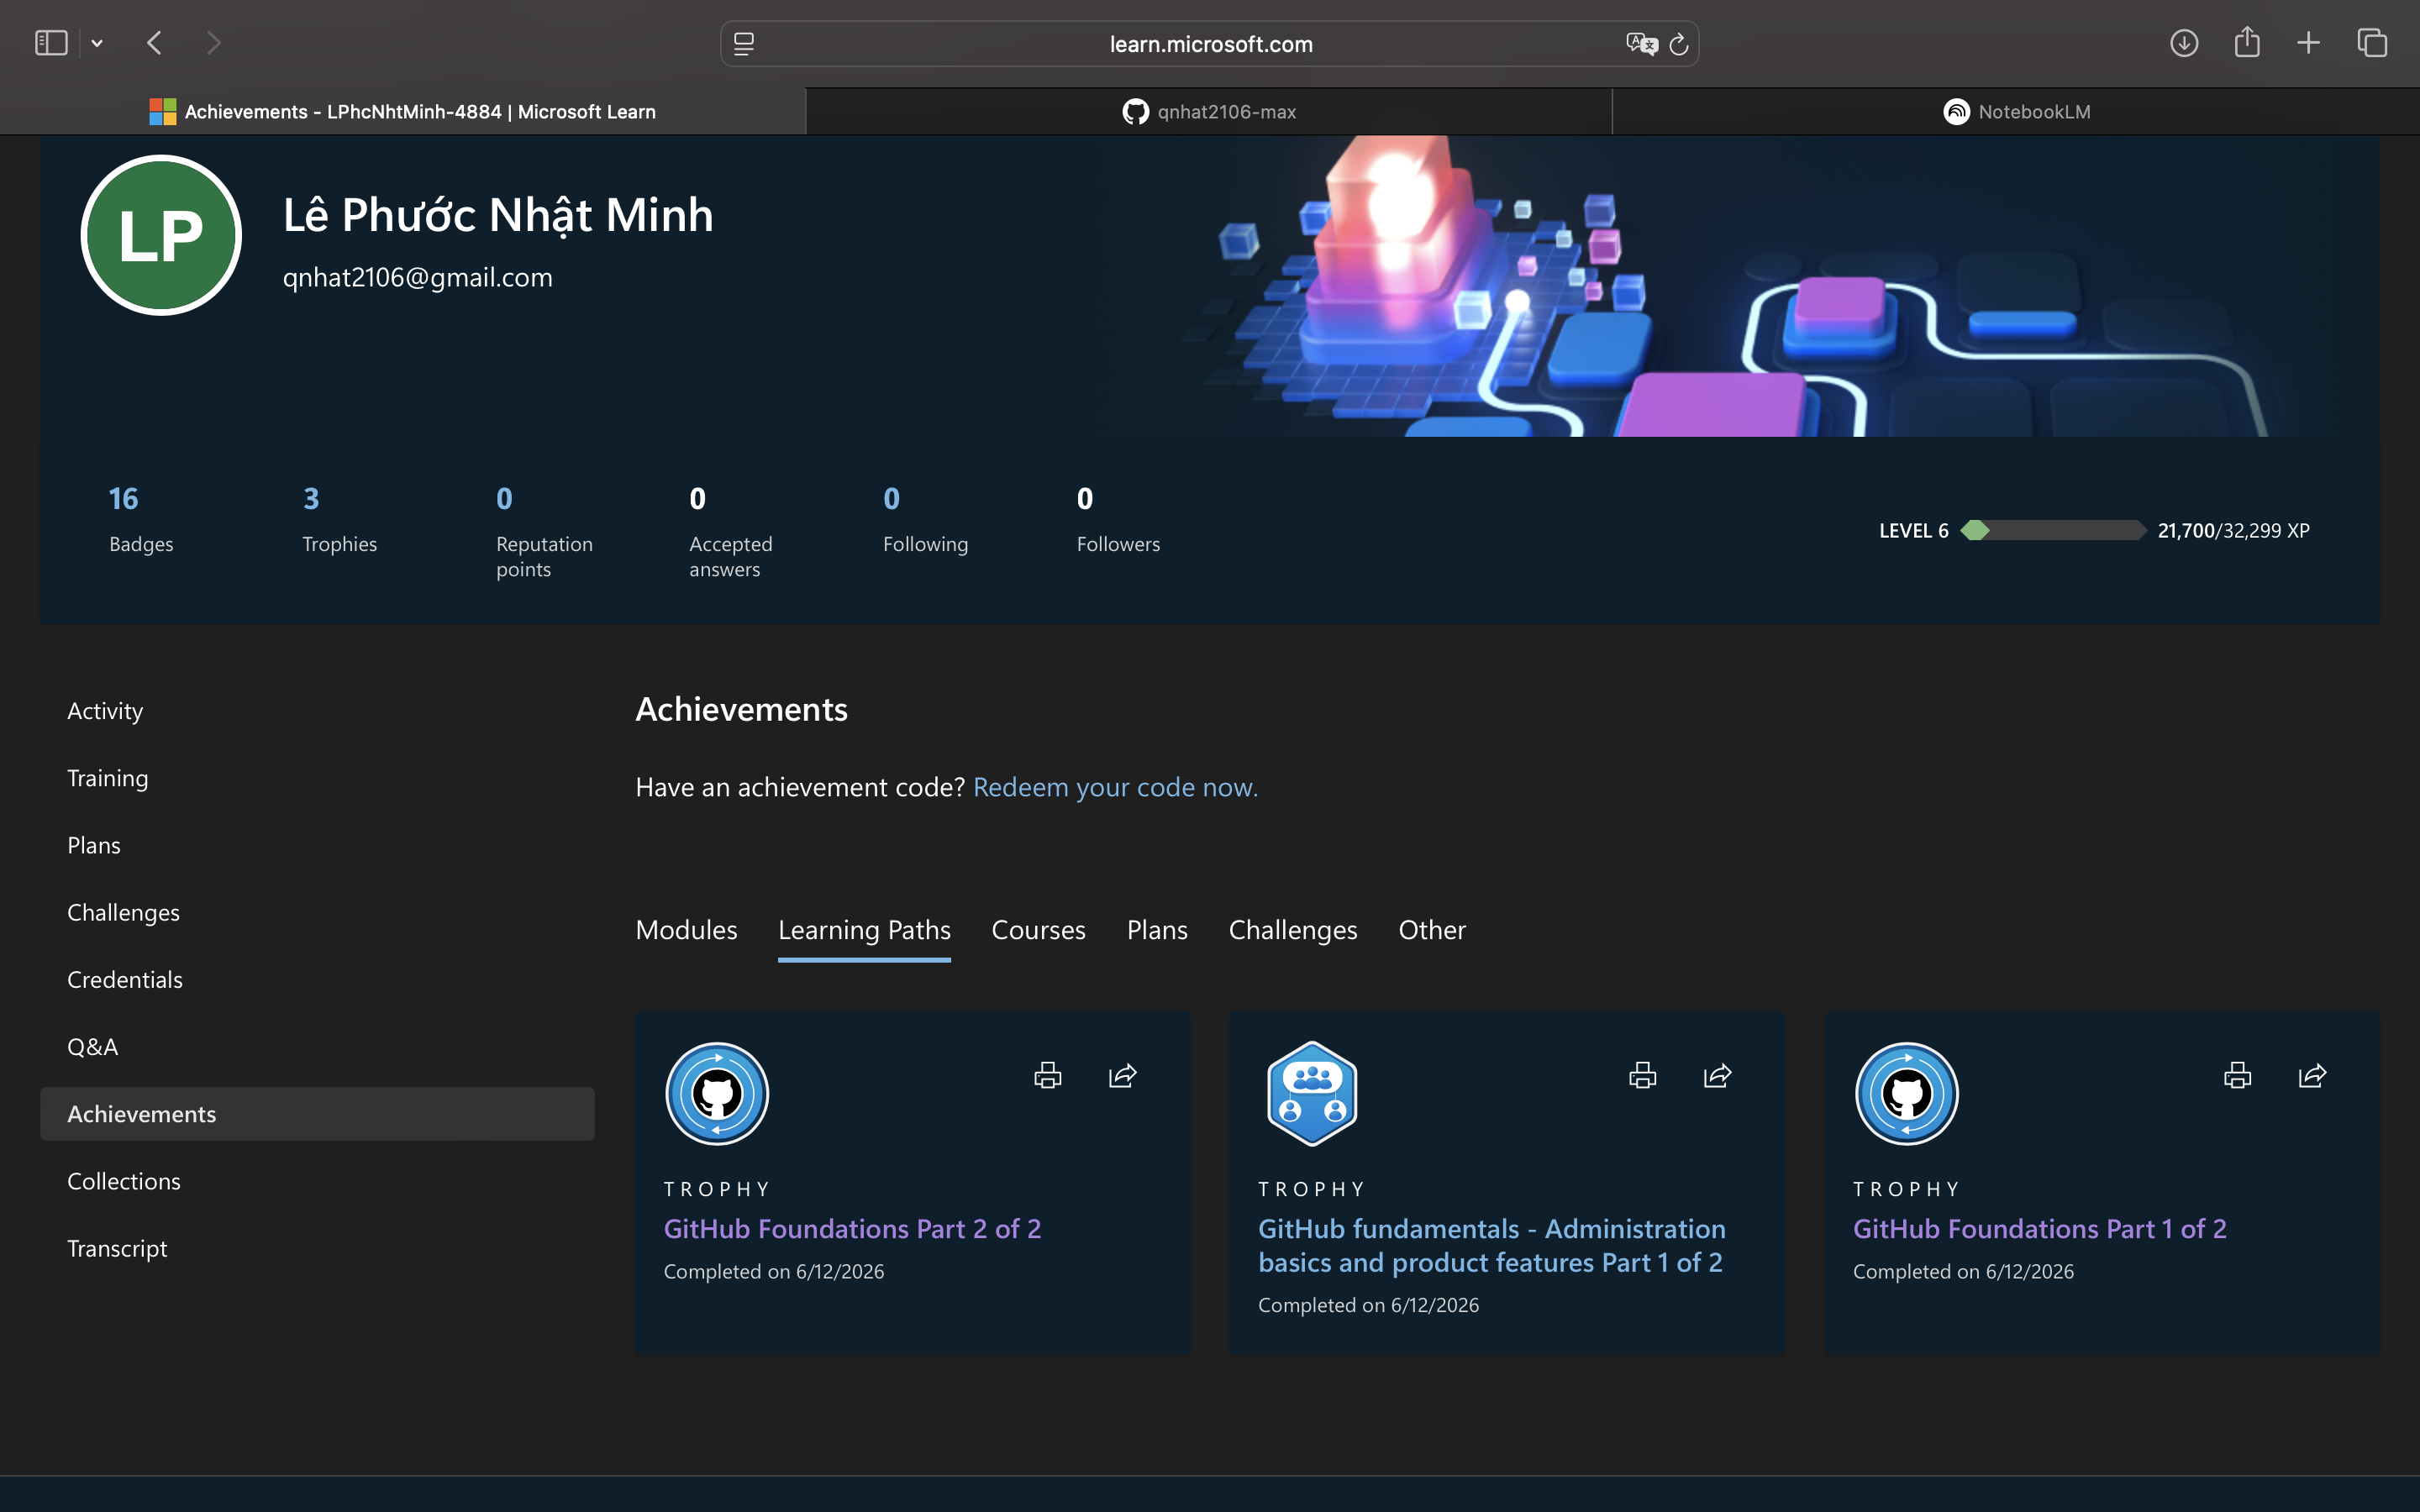Click the Administration basics trophy badge icon
Image resolution: width=2420 pixels, height=1512 pixels.
[x=1312, y=1093]
